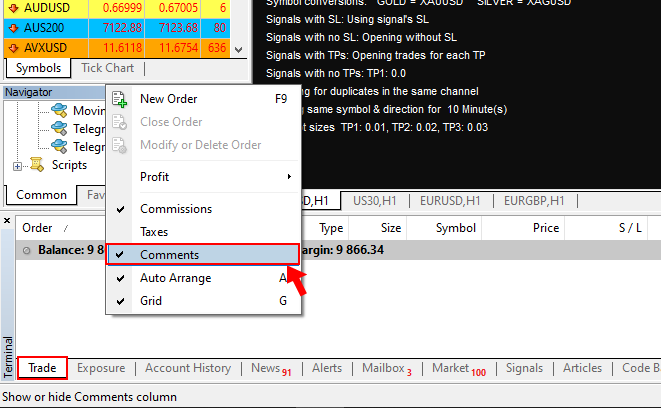The width and height of the screenshot is (661, 408).
Task: Click the AUS200 down-arrow symbol icon
Action: [13, 27]
